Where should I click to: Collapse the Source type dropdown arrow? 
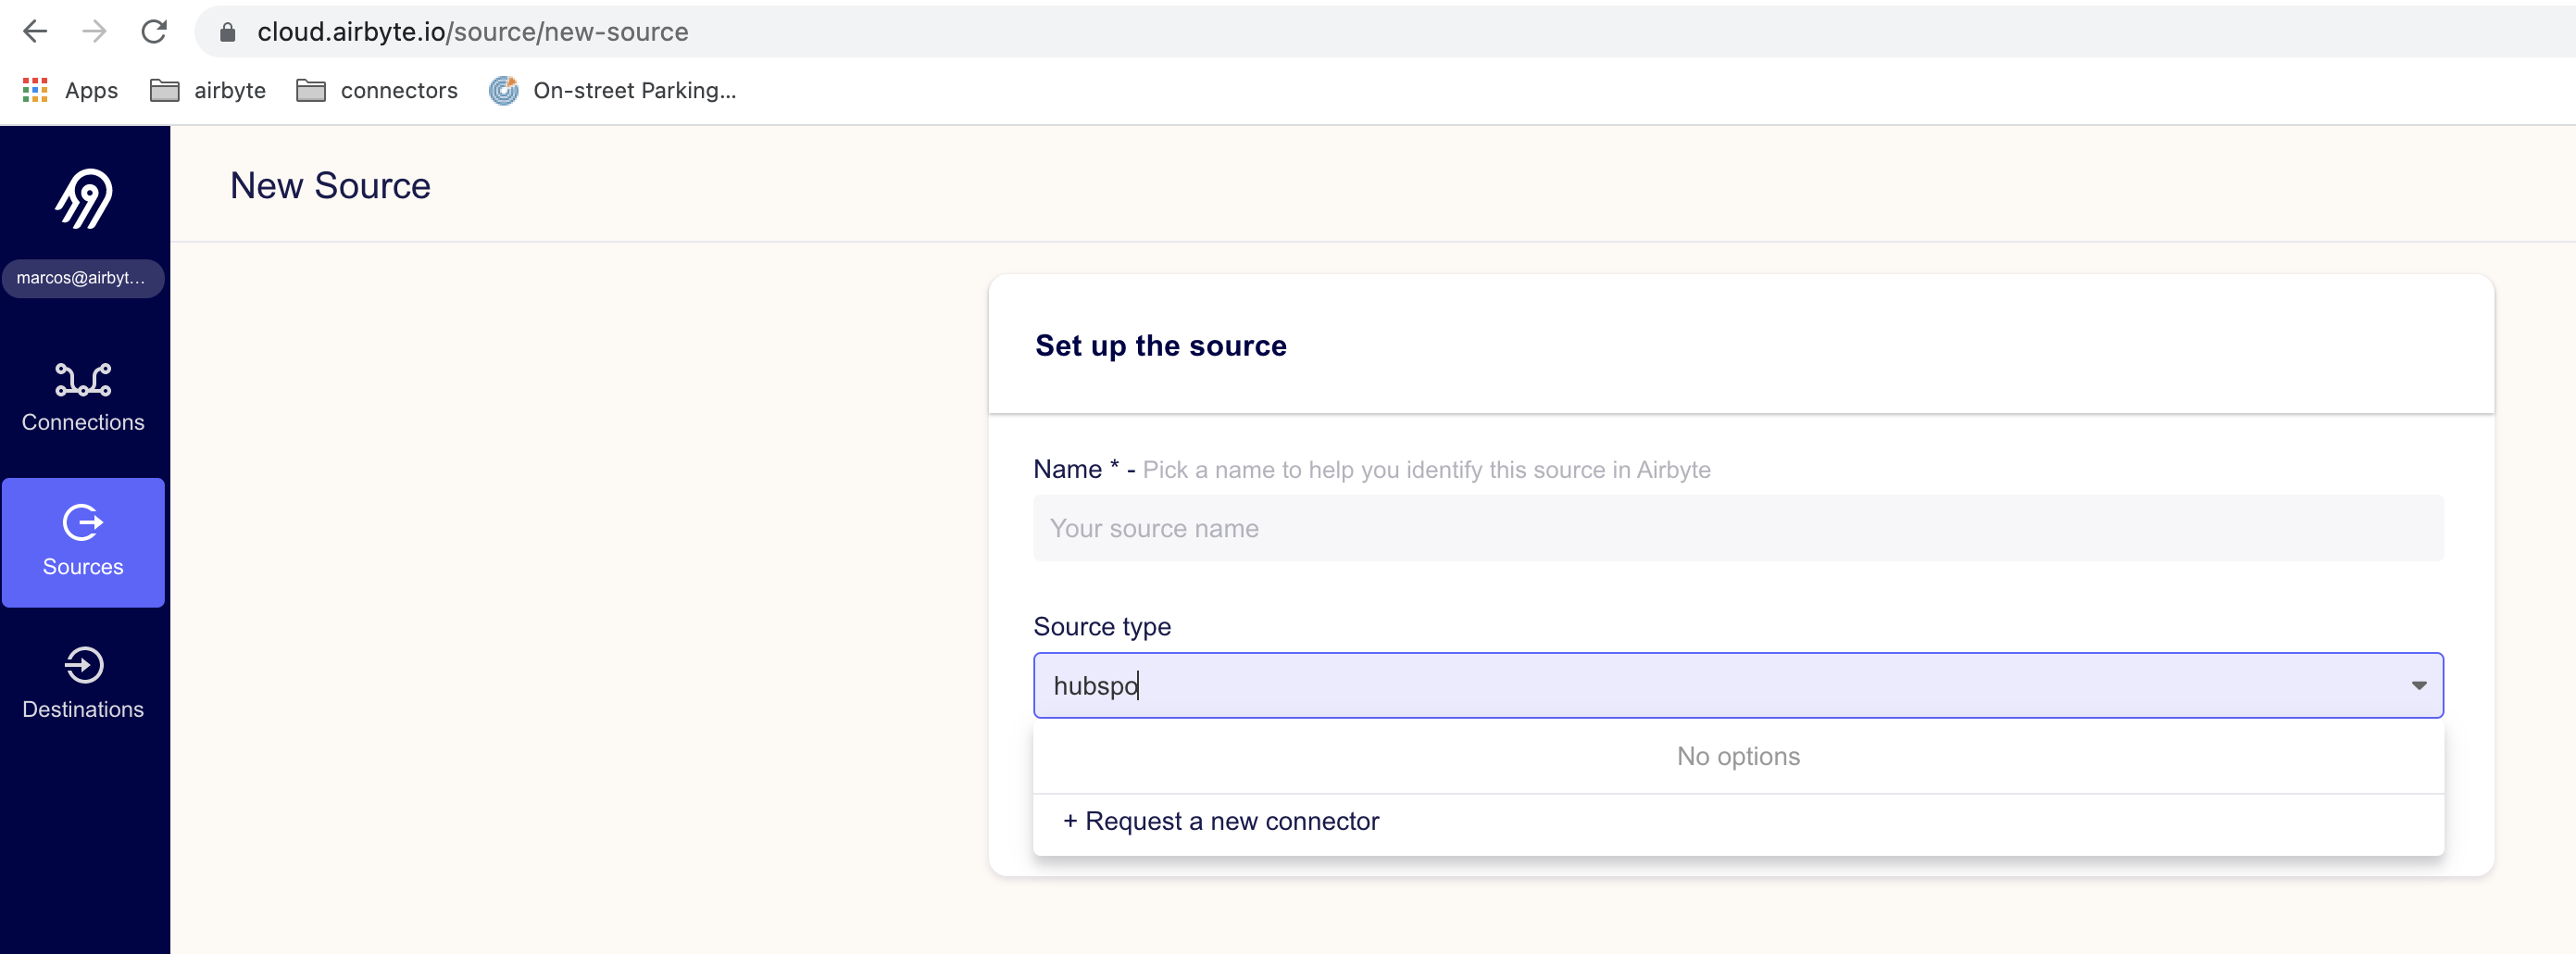point(2419,686)
